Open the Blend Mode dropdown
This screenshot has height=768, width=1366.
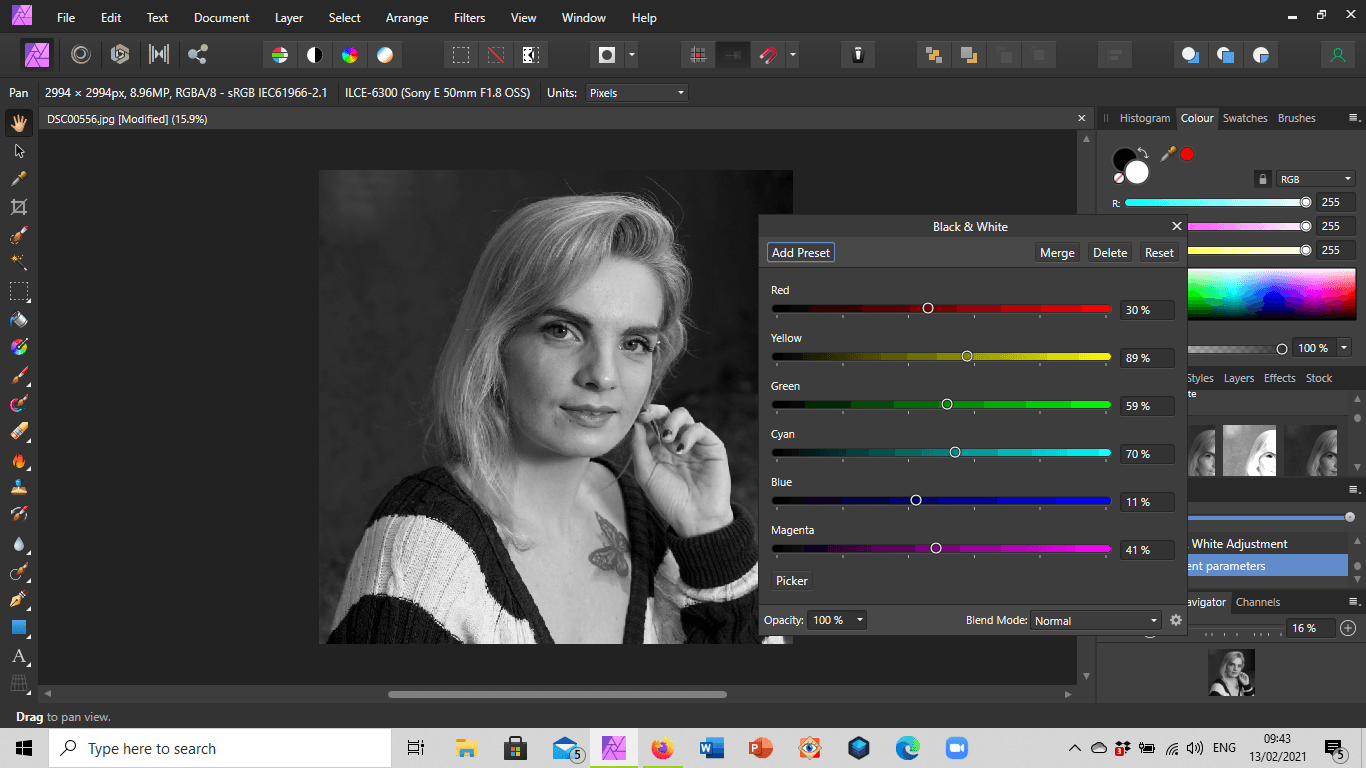pyautogui.click(x=1094, y=620)
